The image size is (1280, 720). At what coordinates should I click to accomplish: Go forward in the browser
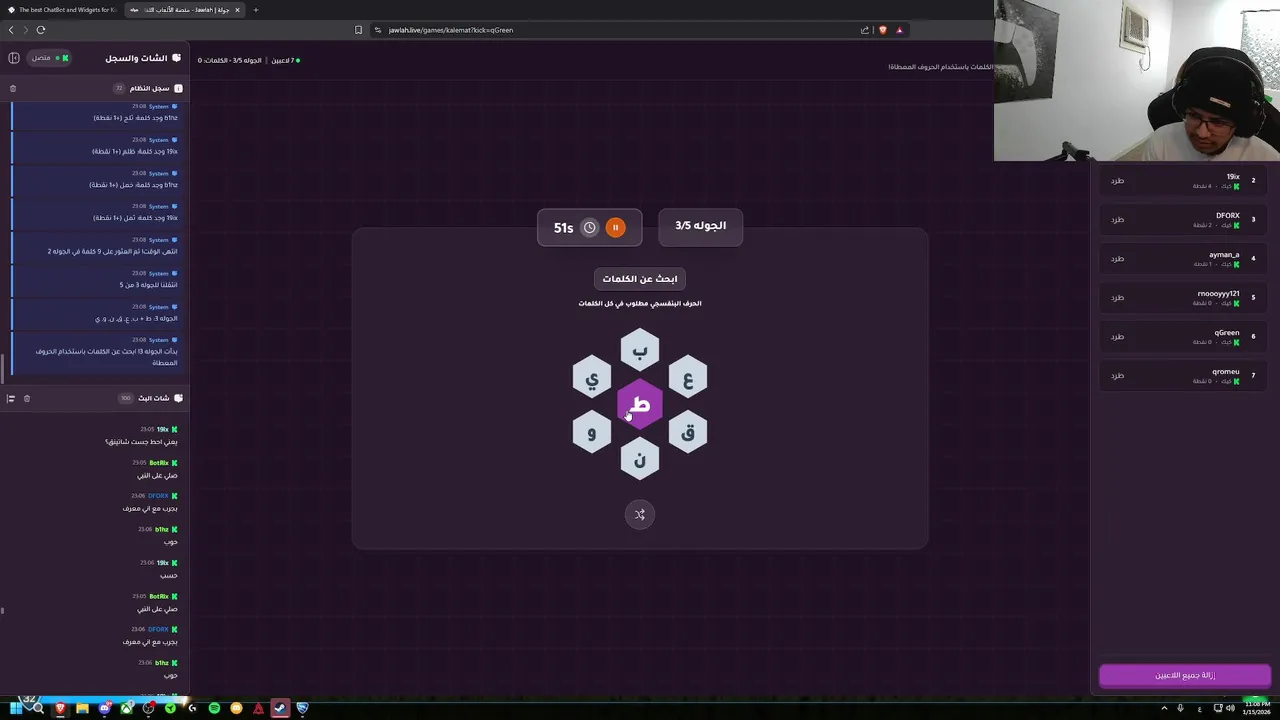(x=26, y=30)
